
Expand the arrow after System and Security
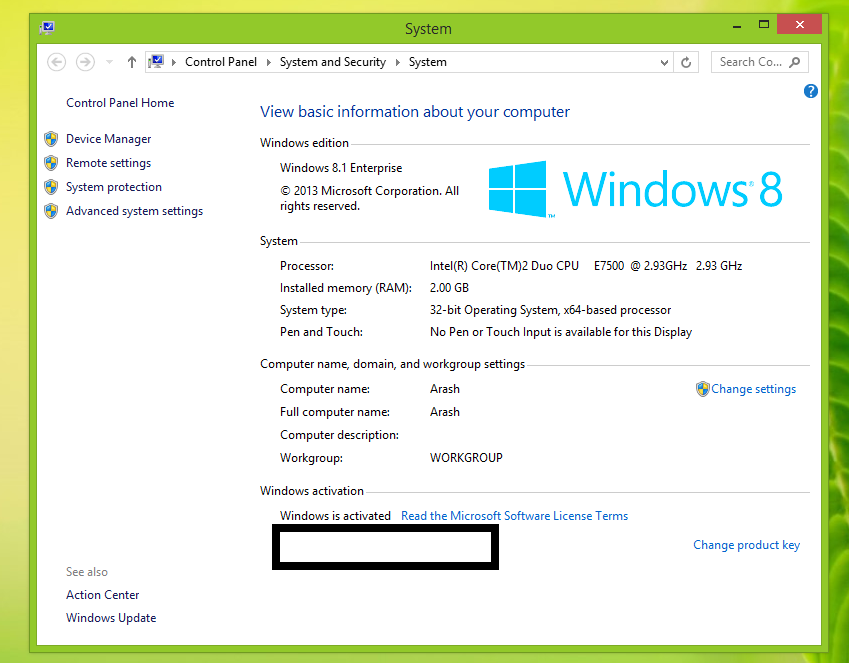(x=397, y=62)
